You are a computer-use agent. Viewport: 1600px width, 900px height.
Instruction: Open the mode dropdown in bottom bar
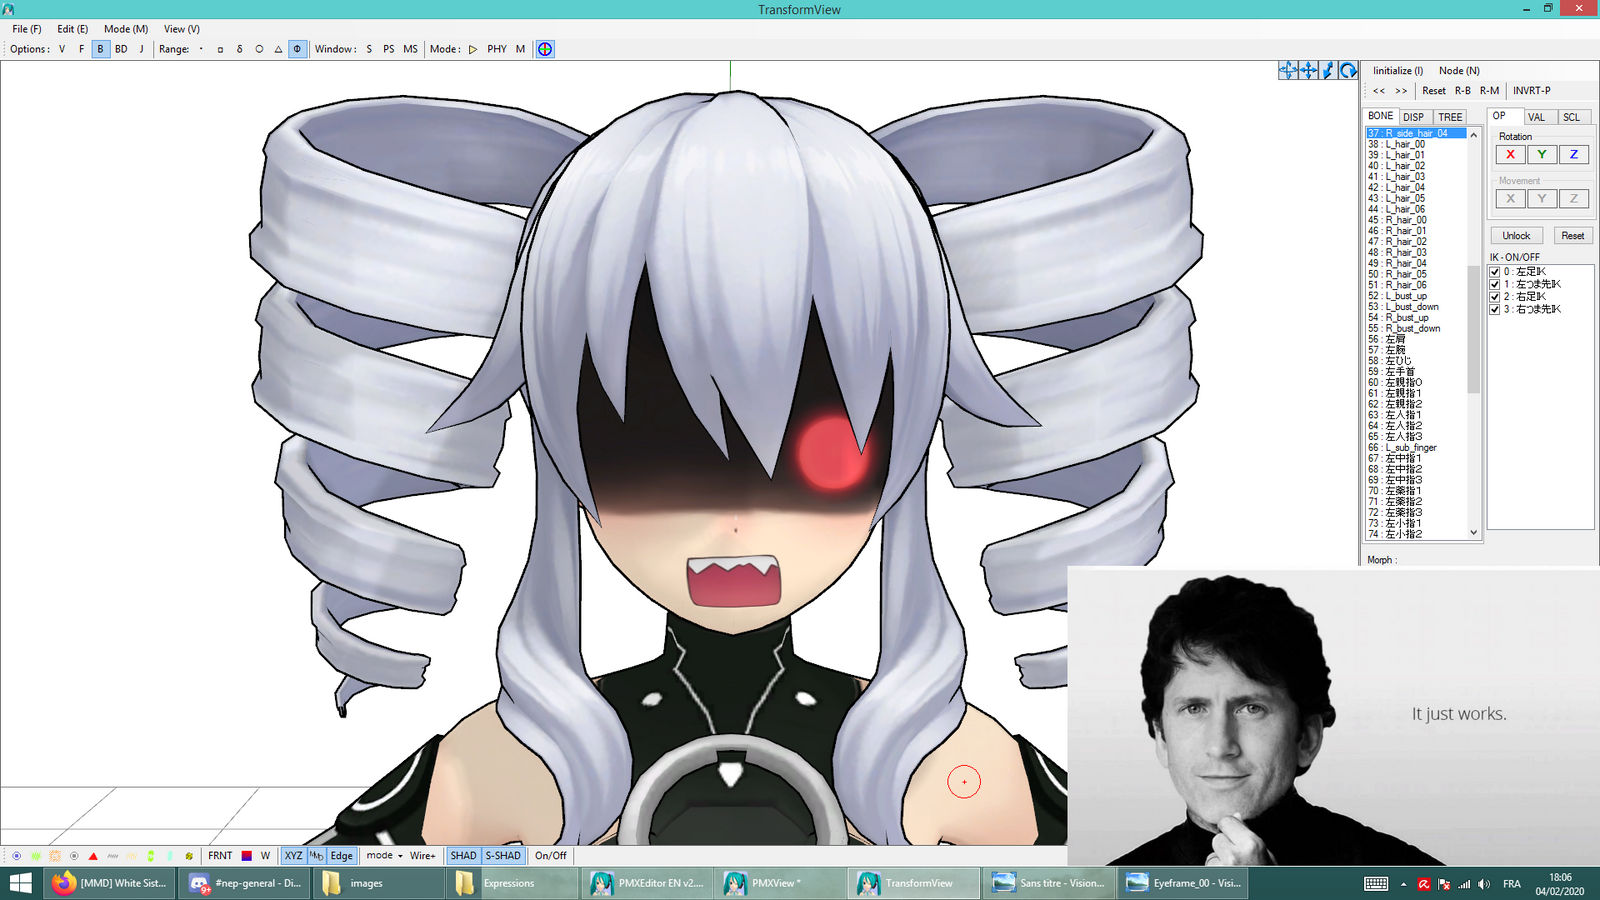[x=385, y=856]
